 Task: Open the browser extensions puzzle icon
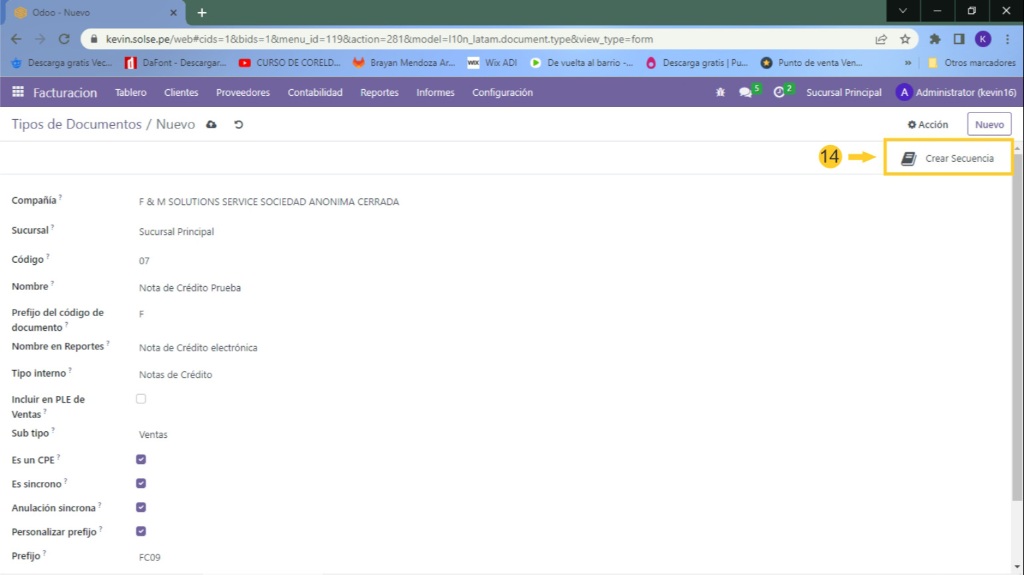point(935,39)
